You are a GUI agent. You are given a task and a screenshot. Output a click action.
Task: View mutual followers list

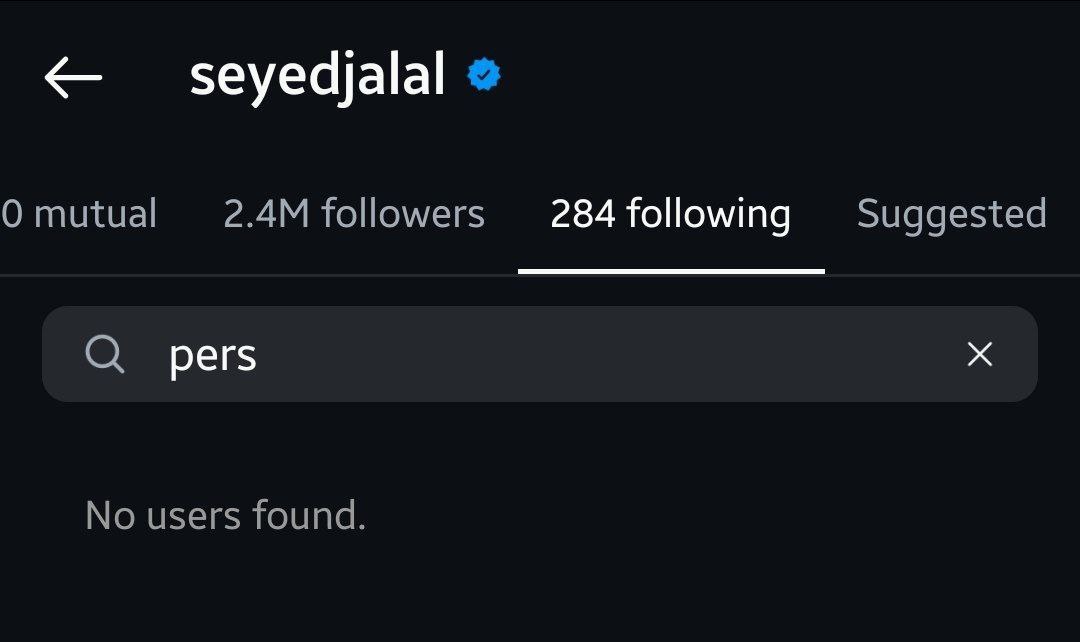[79, 214]
